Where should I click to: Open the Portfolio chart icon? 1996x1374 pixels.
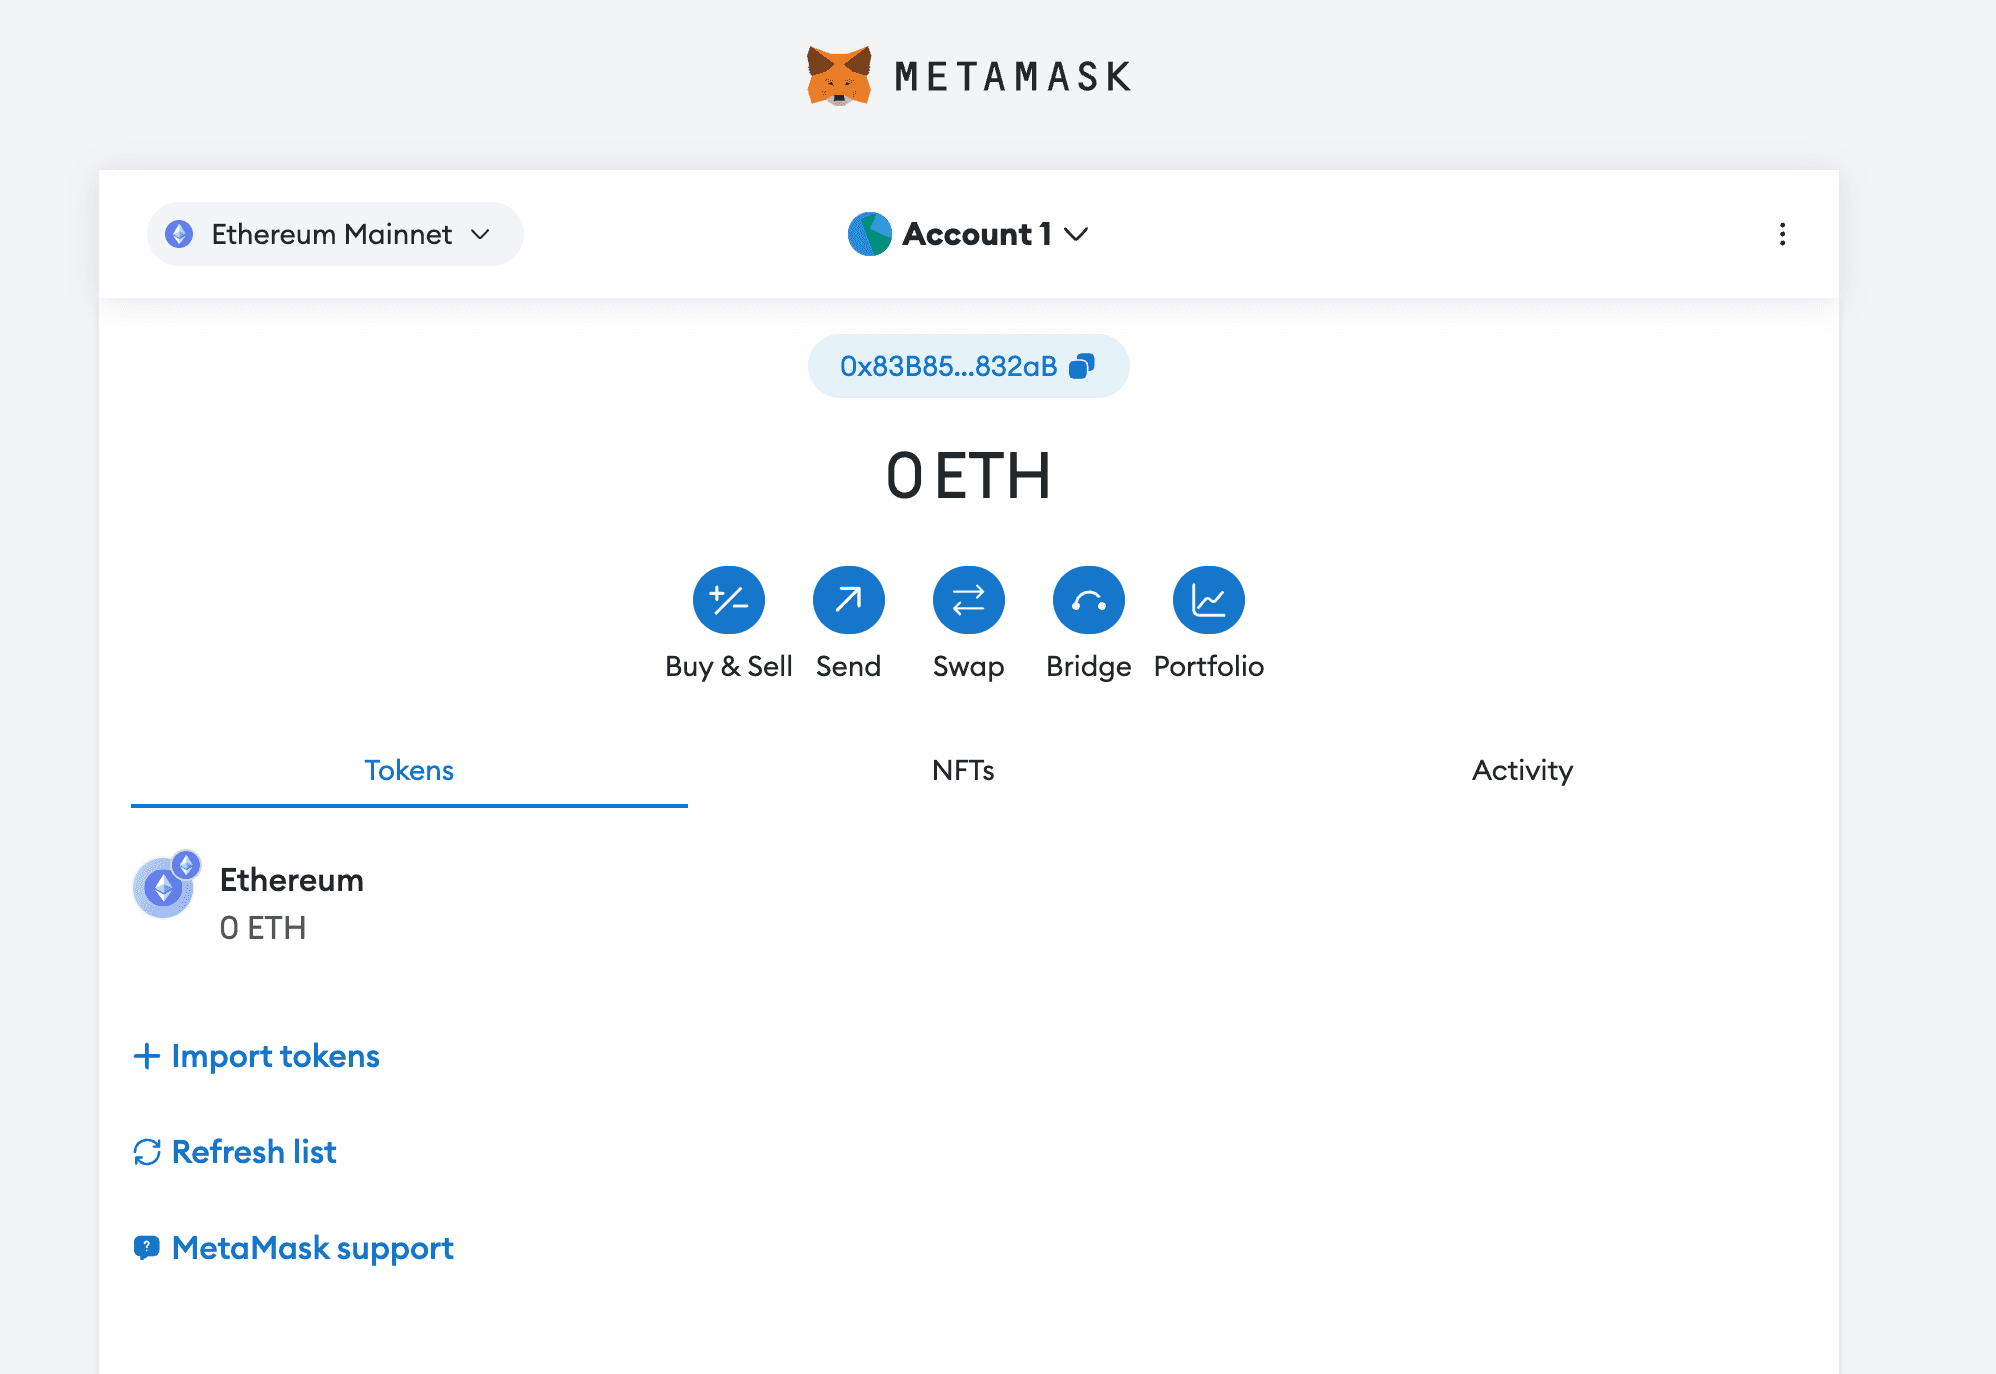tap(1208, 600)
